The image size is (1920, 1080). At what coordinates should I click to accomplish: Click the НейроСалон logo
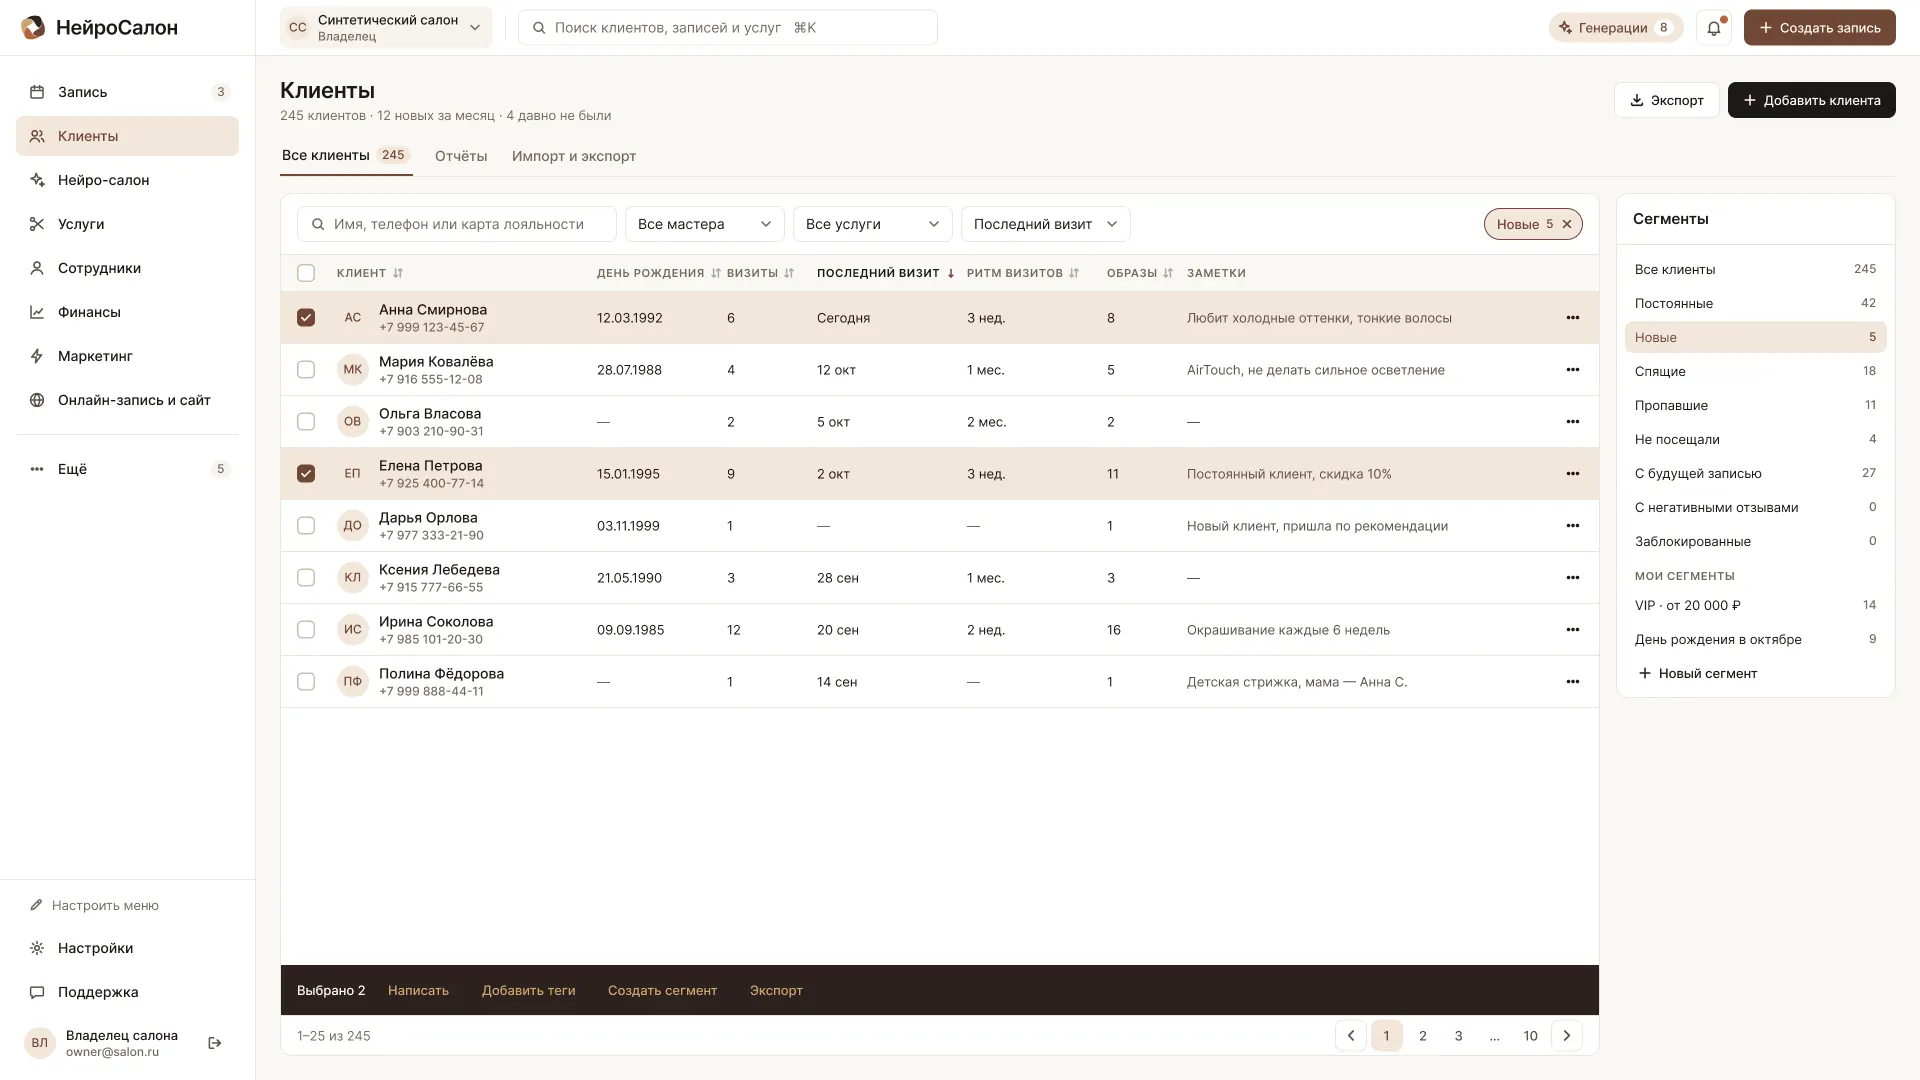point(99,28)
